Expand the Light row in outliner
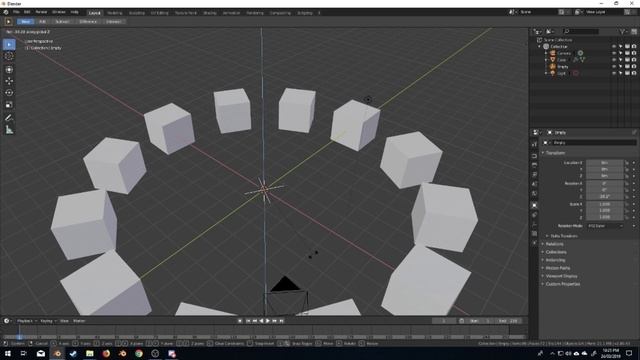 click(x=546, y=73)
